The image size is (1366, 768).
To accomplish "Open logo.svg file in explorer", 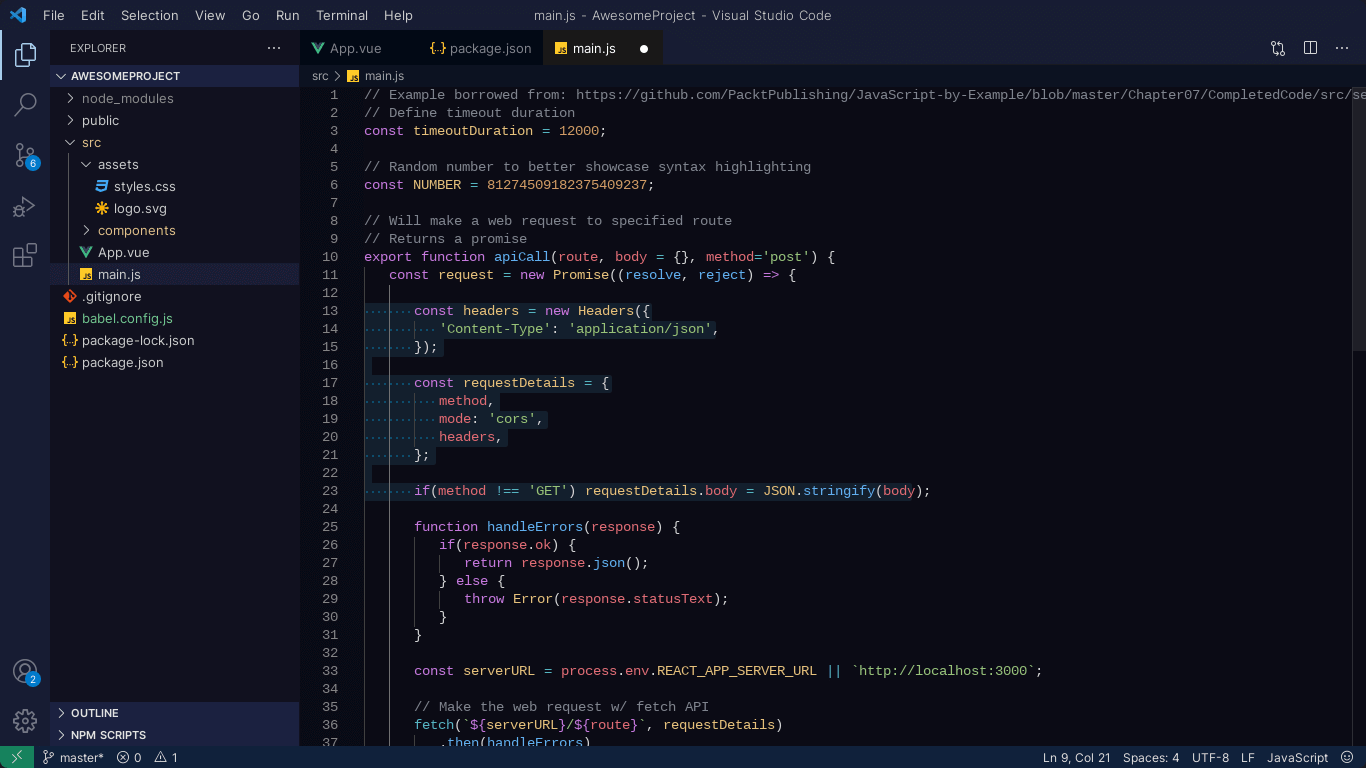I will [x=140, y=208].
